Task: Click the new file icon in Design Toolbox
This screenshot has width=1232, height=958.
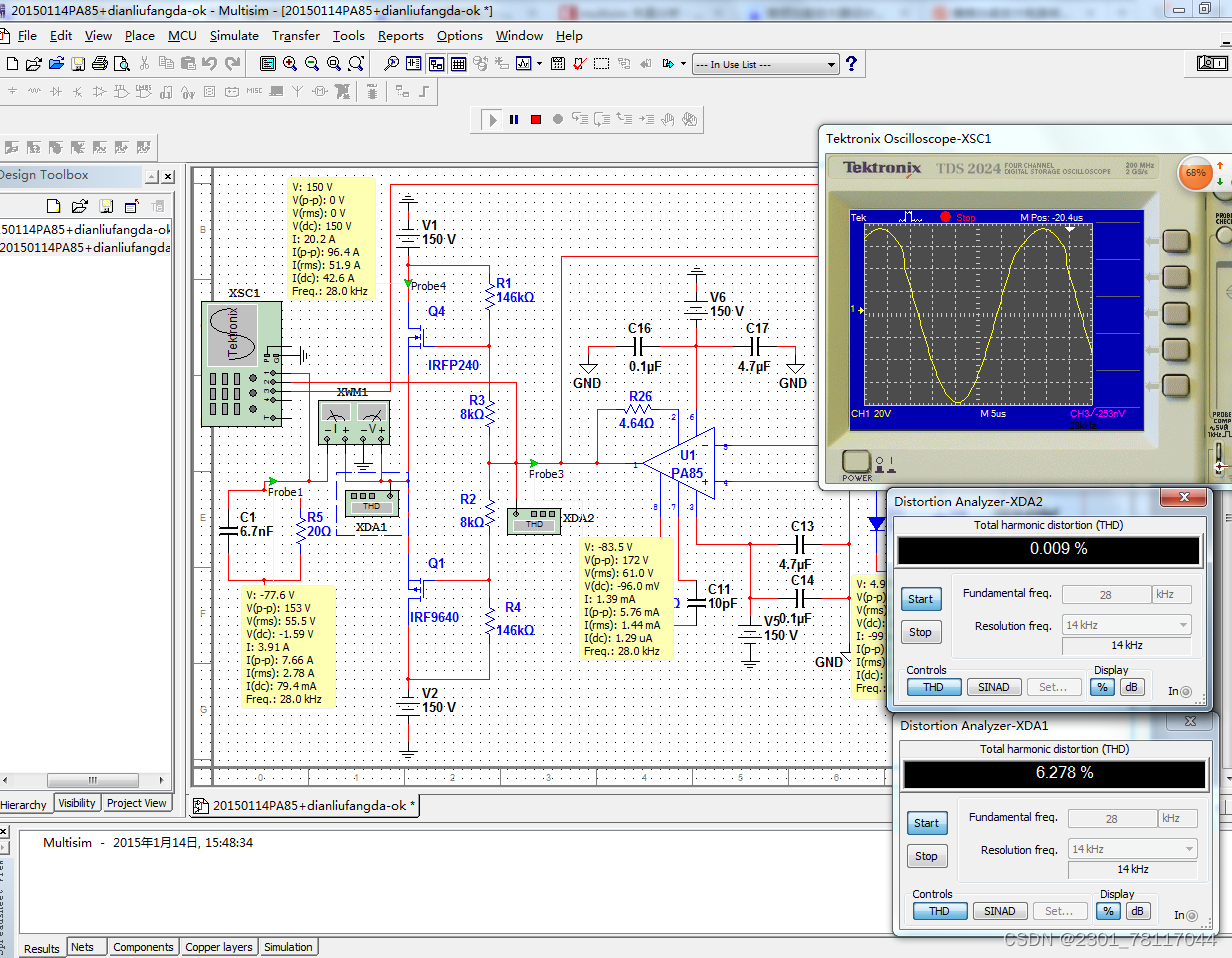Action: (x=56, y=206)
